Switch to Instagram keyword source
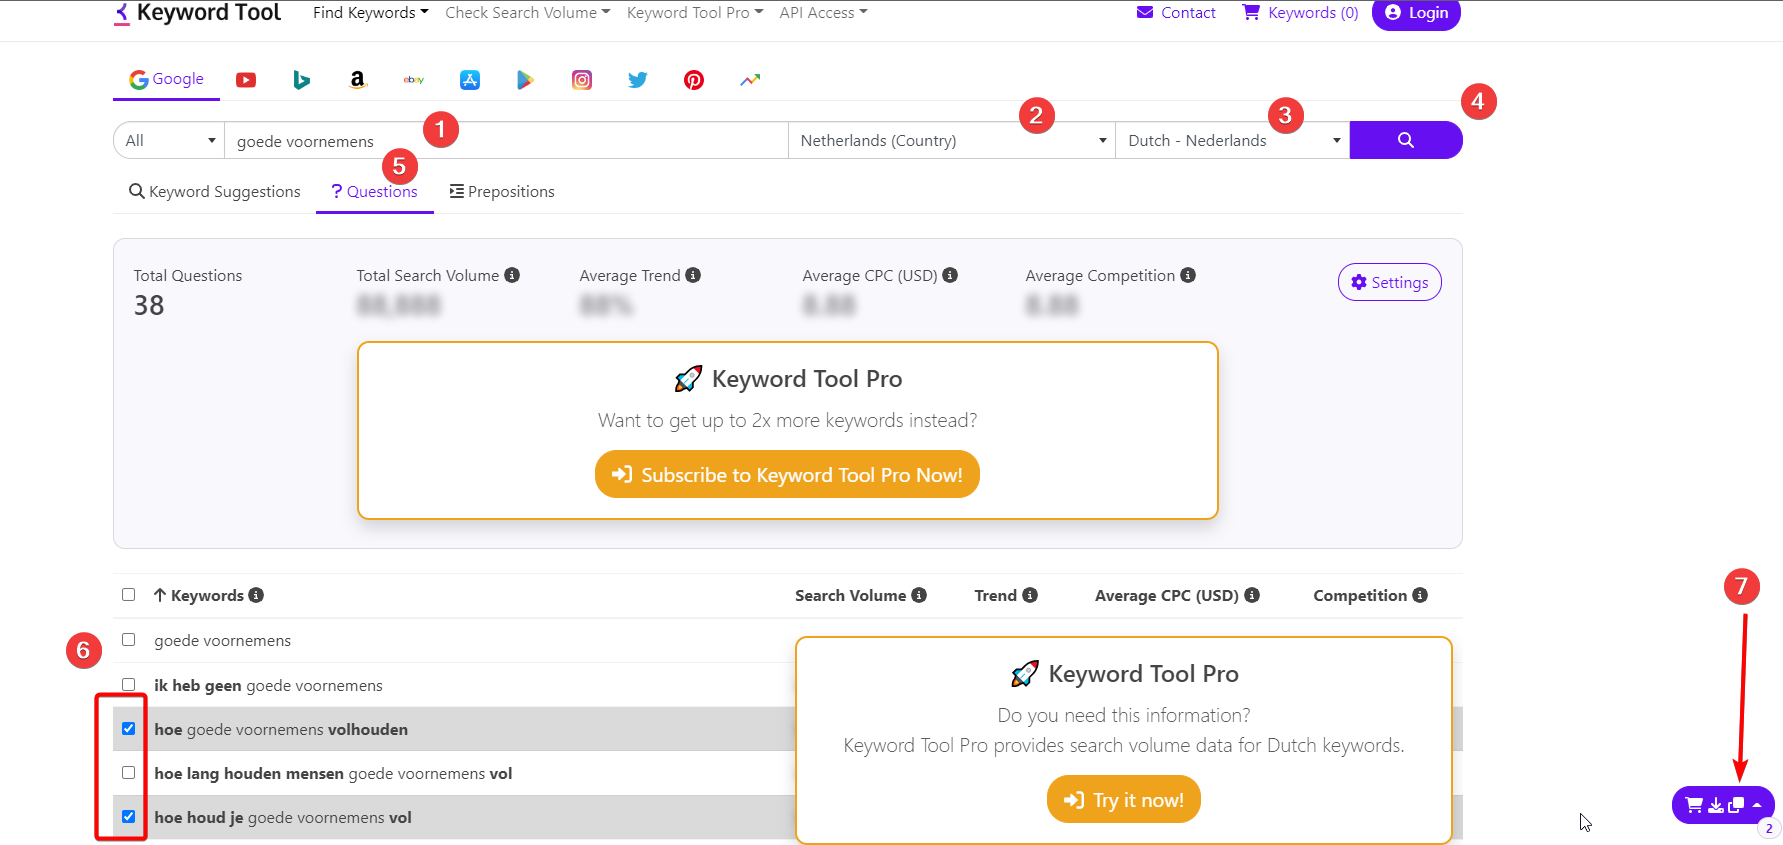 click(x=582, y=80)
